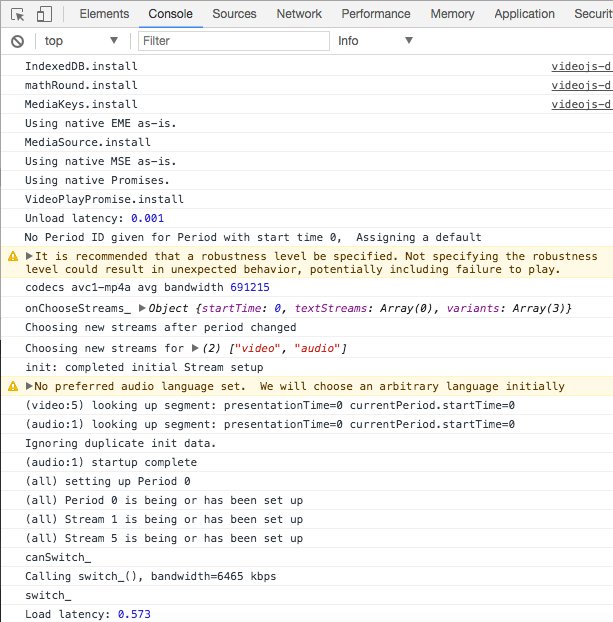The image size is (613, 622).
Task: Select the 'Using native MSE as-is.' log line
Action: click(x=307, y=161)
